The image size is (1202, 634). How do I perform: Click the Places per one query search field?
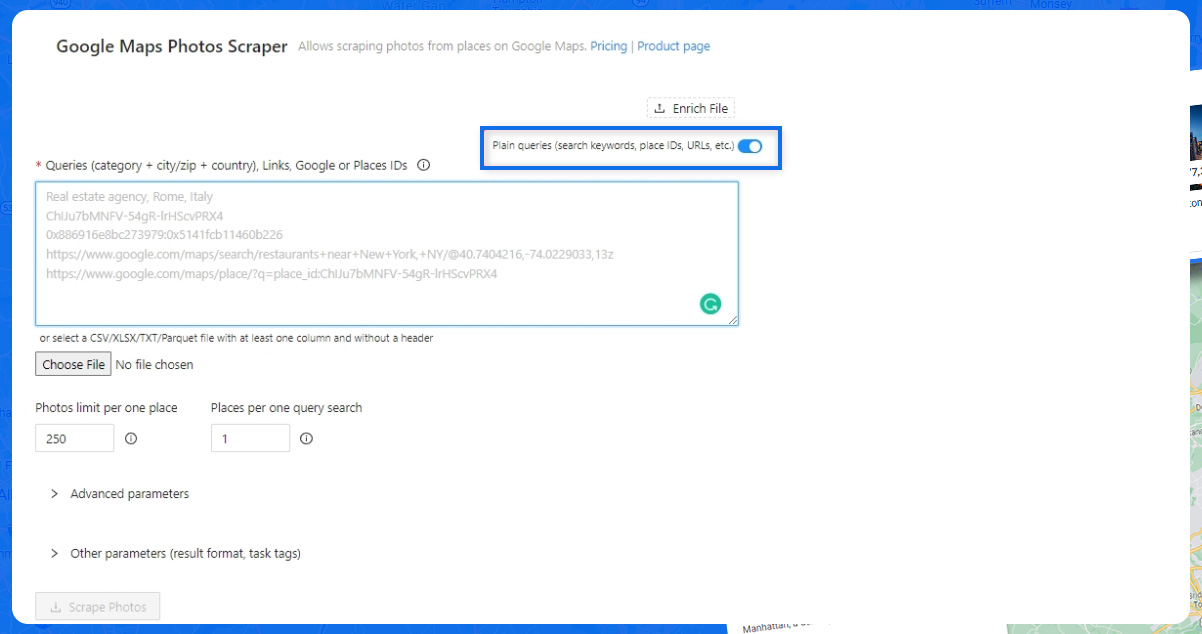click(x=250, y=438)
